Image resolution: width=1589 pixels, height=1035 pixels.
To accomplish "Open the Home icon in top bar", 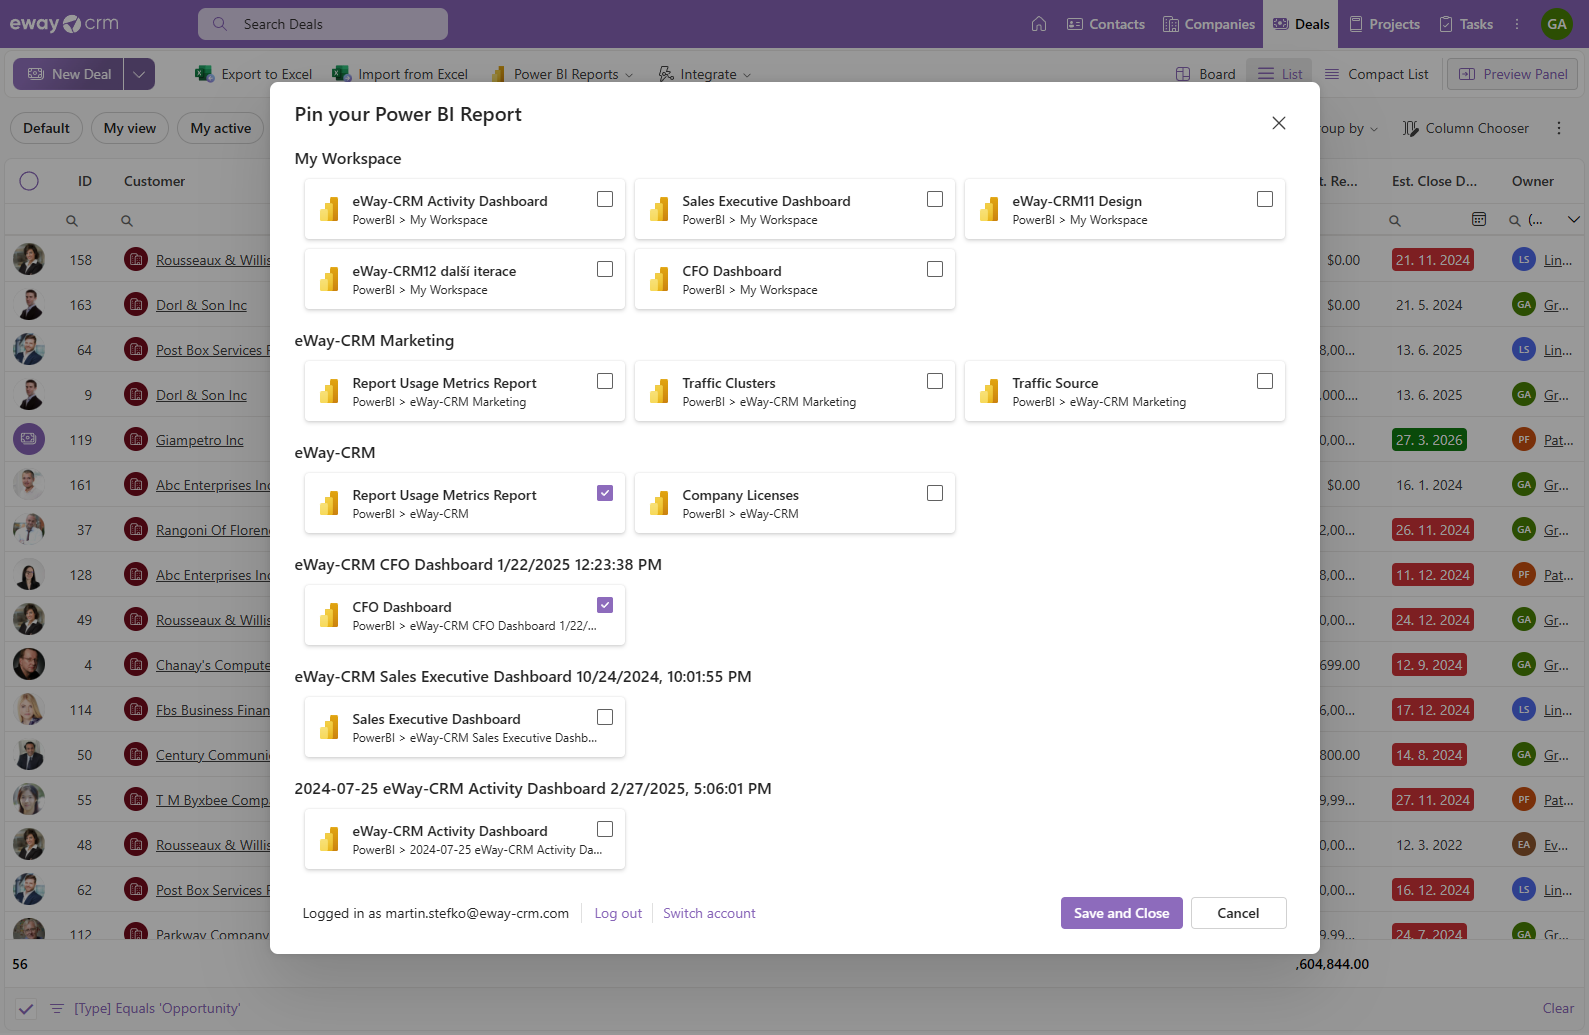I will pyautogui.click(x=1039, y=24).
